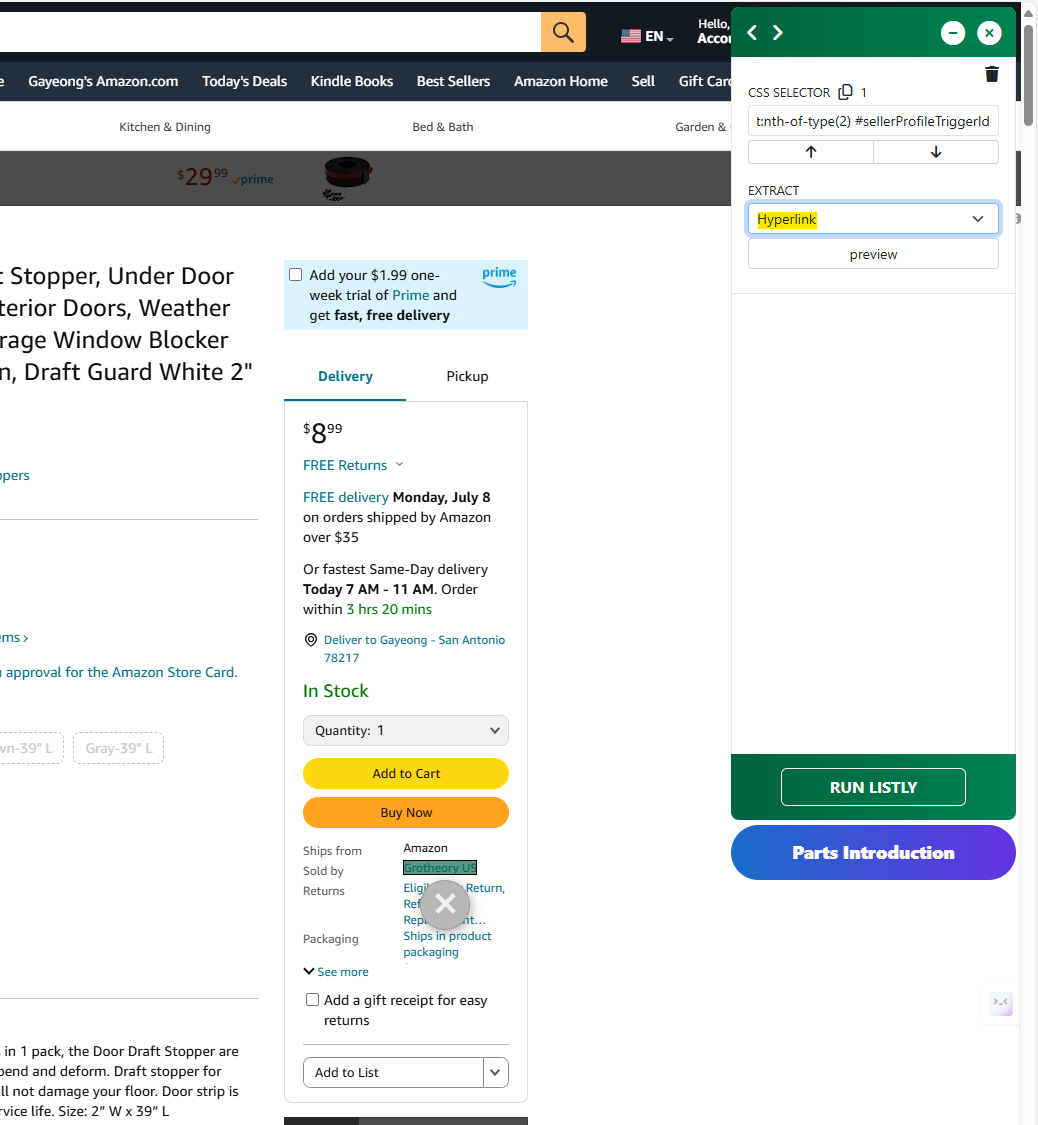The width and height of the screenshot is (1038, 1125).
Task: Open Best Sellers in the nav bar
Action: [453, 81]
